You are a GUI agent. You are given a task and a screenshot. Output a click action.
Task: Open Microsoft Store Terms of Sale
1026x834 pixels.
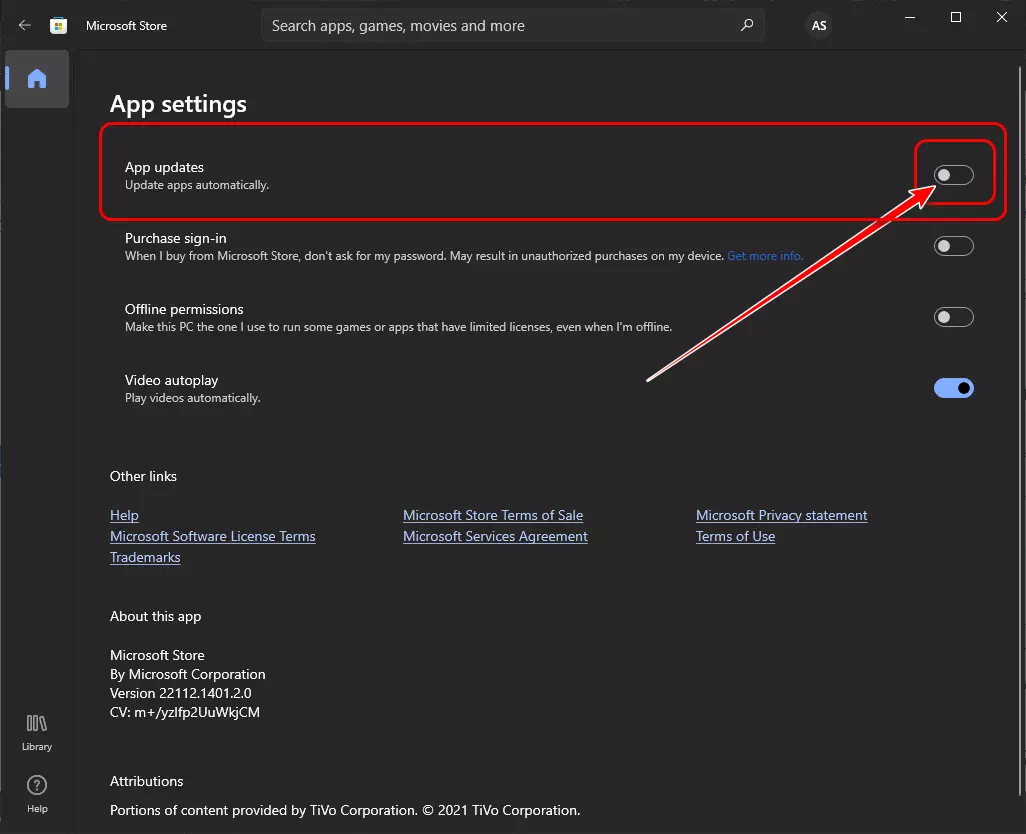coord(493,515)
